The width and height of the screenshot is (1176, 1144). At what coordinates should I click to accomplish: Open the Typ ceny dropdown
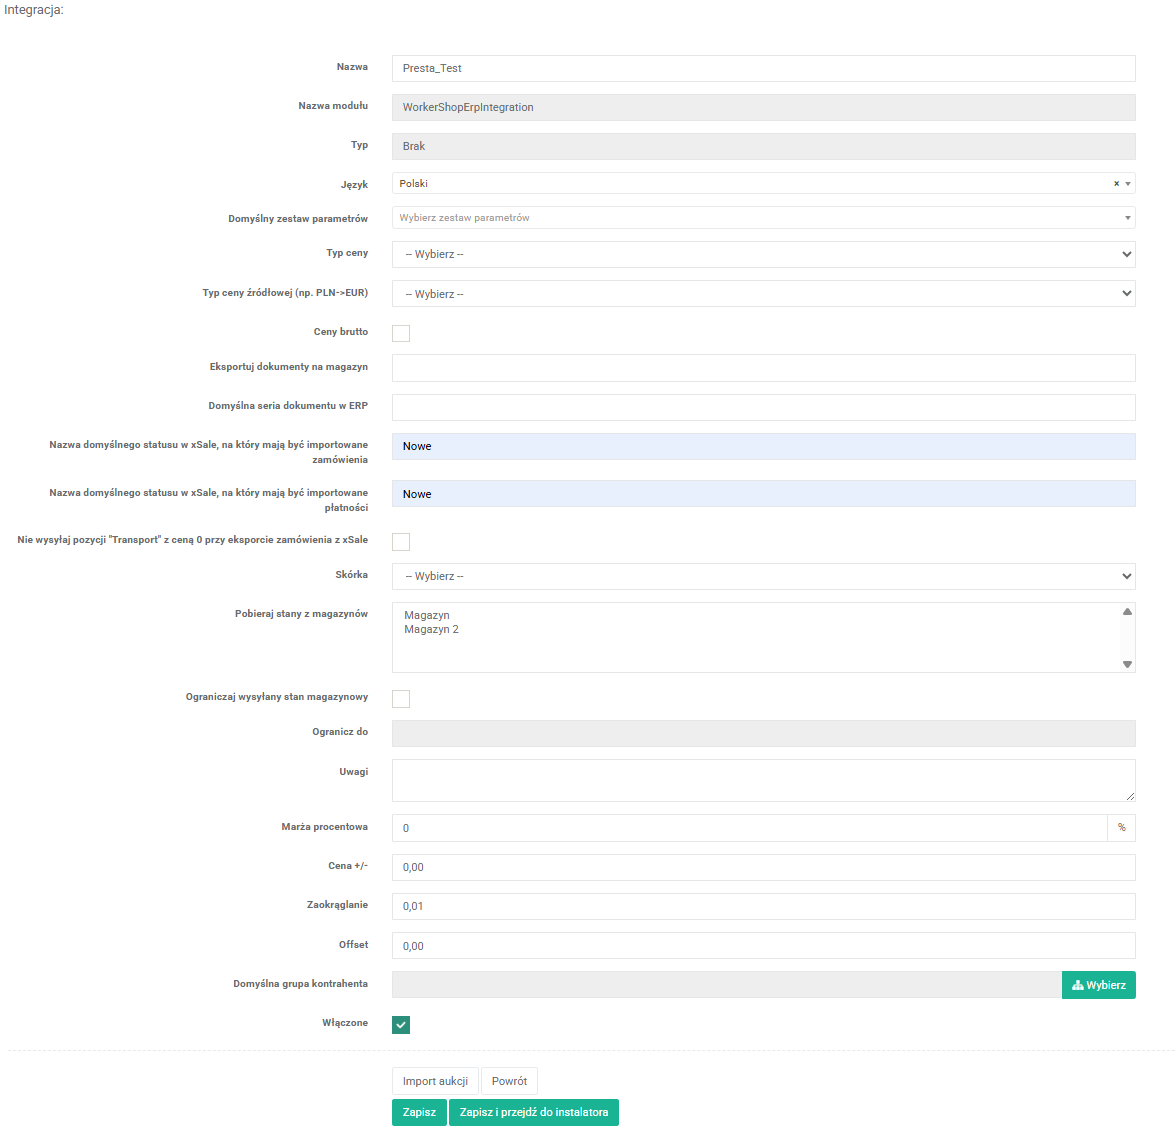[762, 254]
